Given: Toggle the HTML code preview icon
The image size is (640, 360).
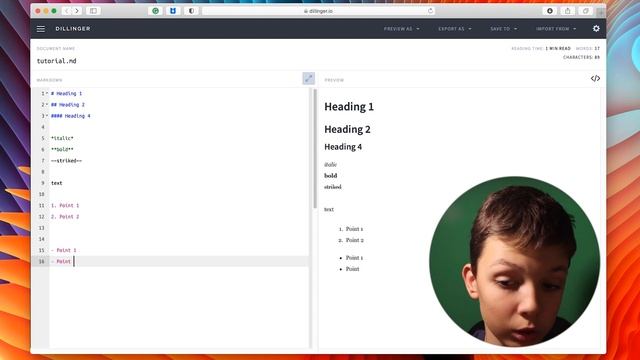Looking at the screenshot, I should click(595, 78).
